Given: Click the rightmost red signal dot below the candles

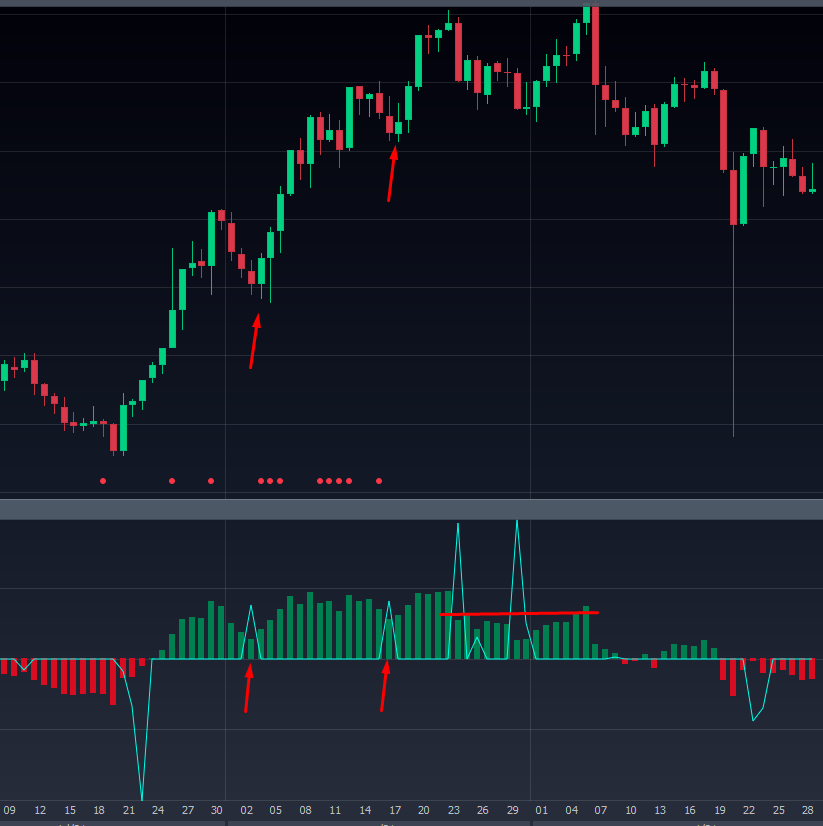Looking at the screenshot, I should 379,481.
